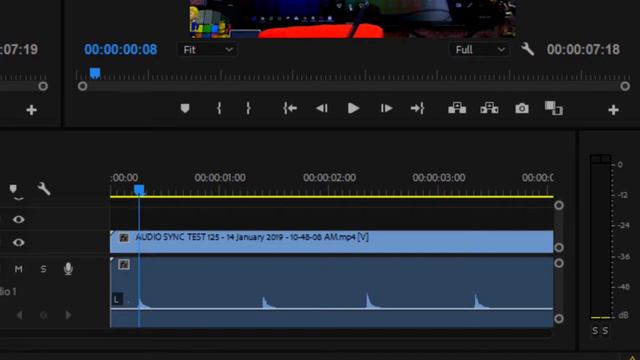Click the program monitor video preview
The height and width of the screenshot is (360, 640).
(353, 19)
